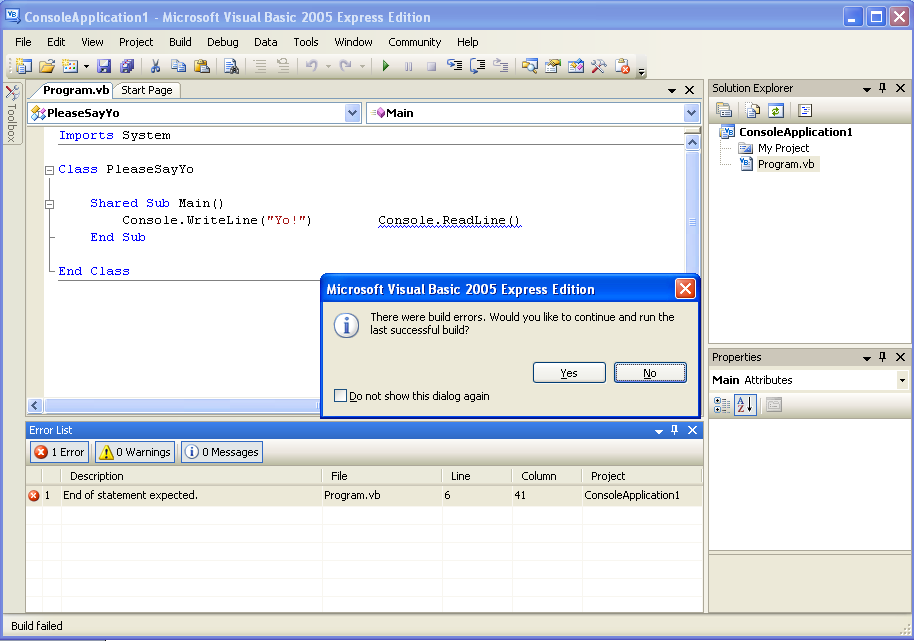Viewport: 914px width, 641px height.
Task: Click Solution Explorer Properties icon
Action: (723, 110)
